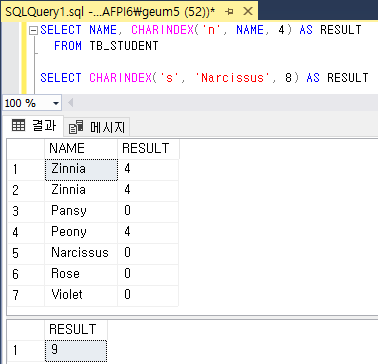The width and height of the screenshot is (378, 364).
Task: Click the 'Narcissus' string literal in editor
Action: click(233, 78)
